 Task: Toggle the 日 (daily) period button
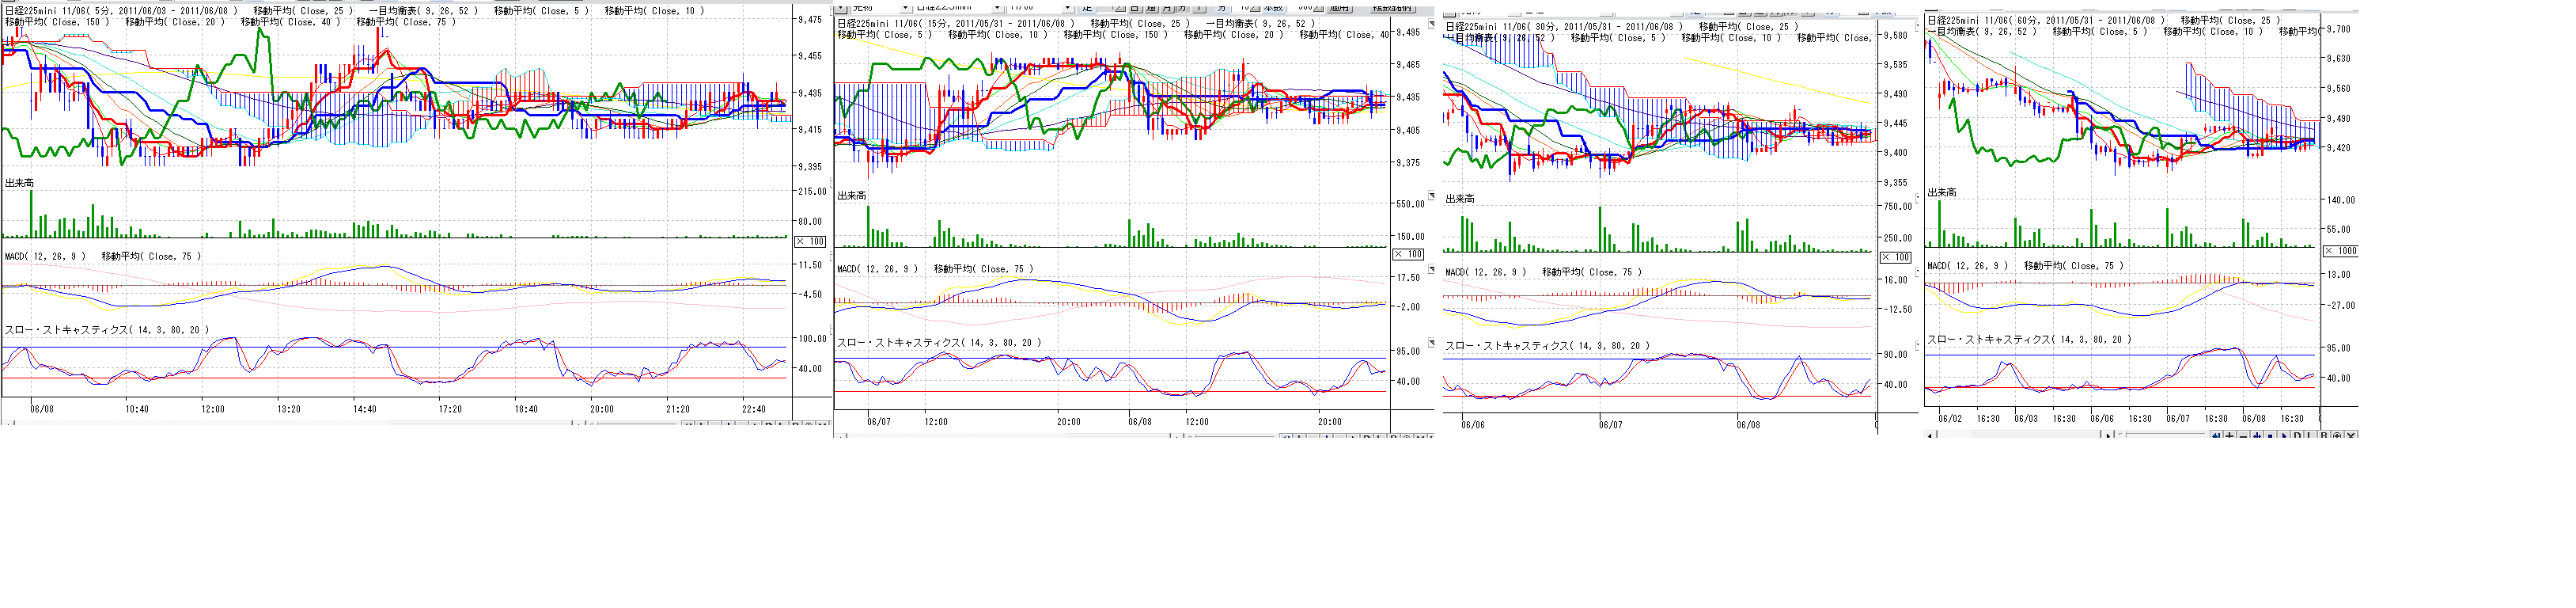(x=1135, y=8)
